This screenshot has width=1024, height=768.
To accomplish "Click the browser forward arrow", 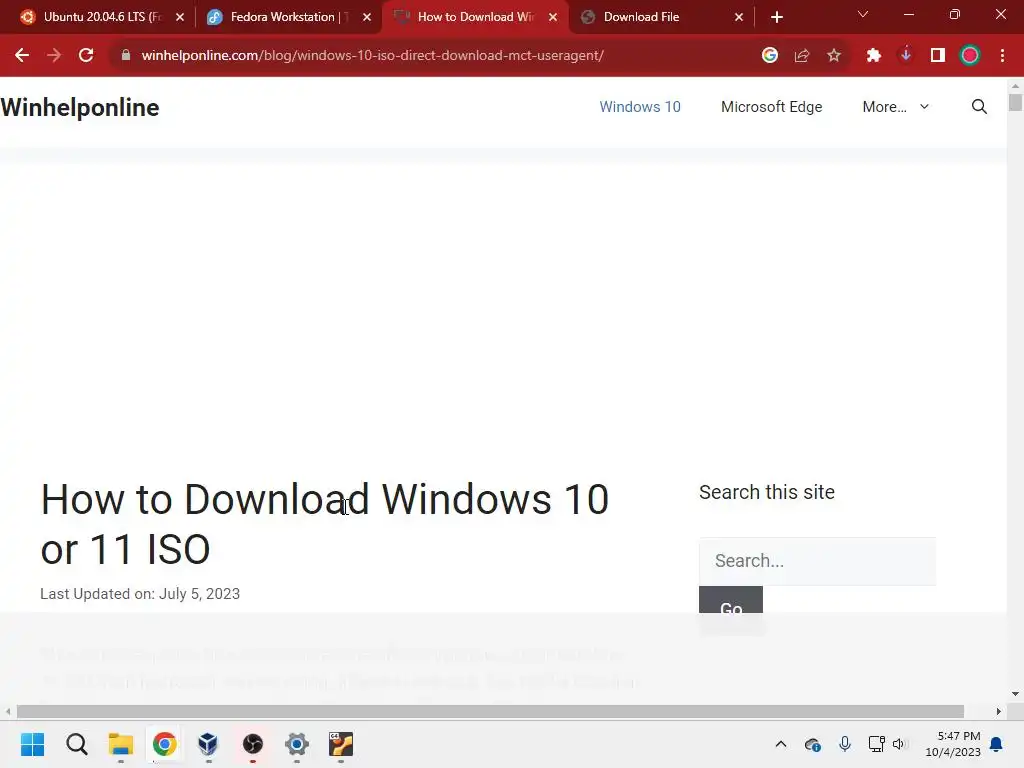I will coord(54,56).
